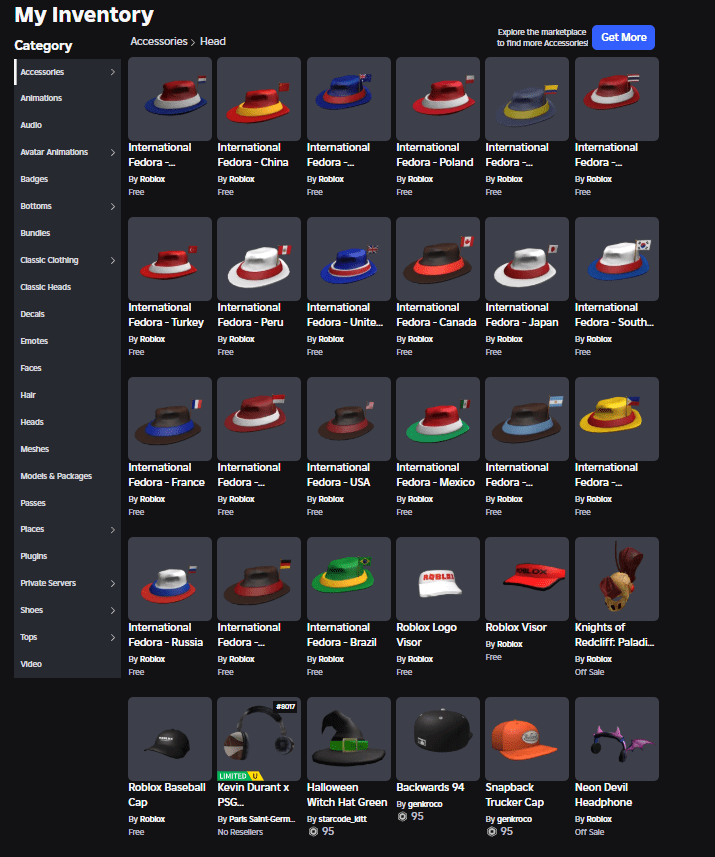Open the International Fedora - Brazil title link
Screen dimensions: 715x857
click(345, 635)
